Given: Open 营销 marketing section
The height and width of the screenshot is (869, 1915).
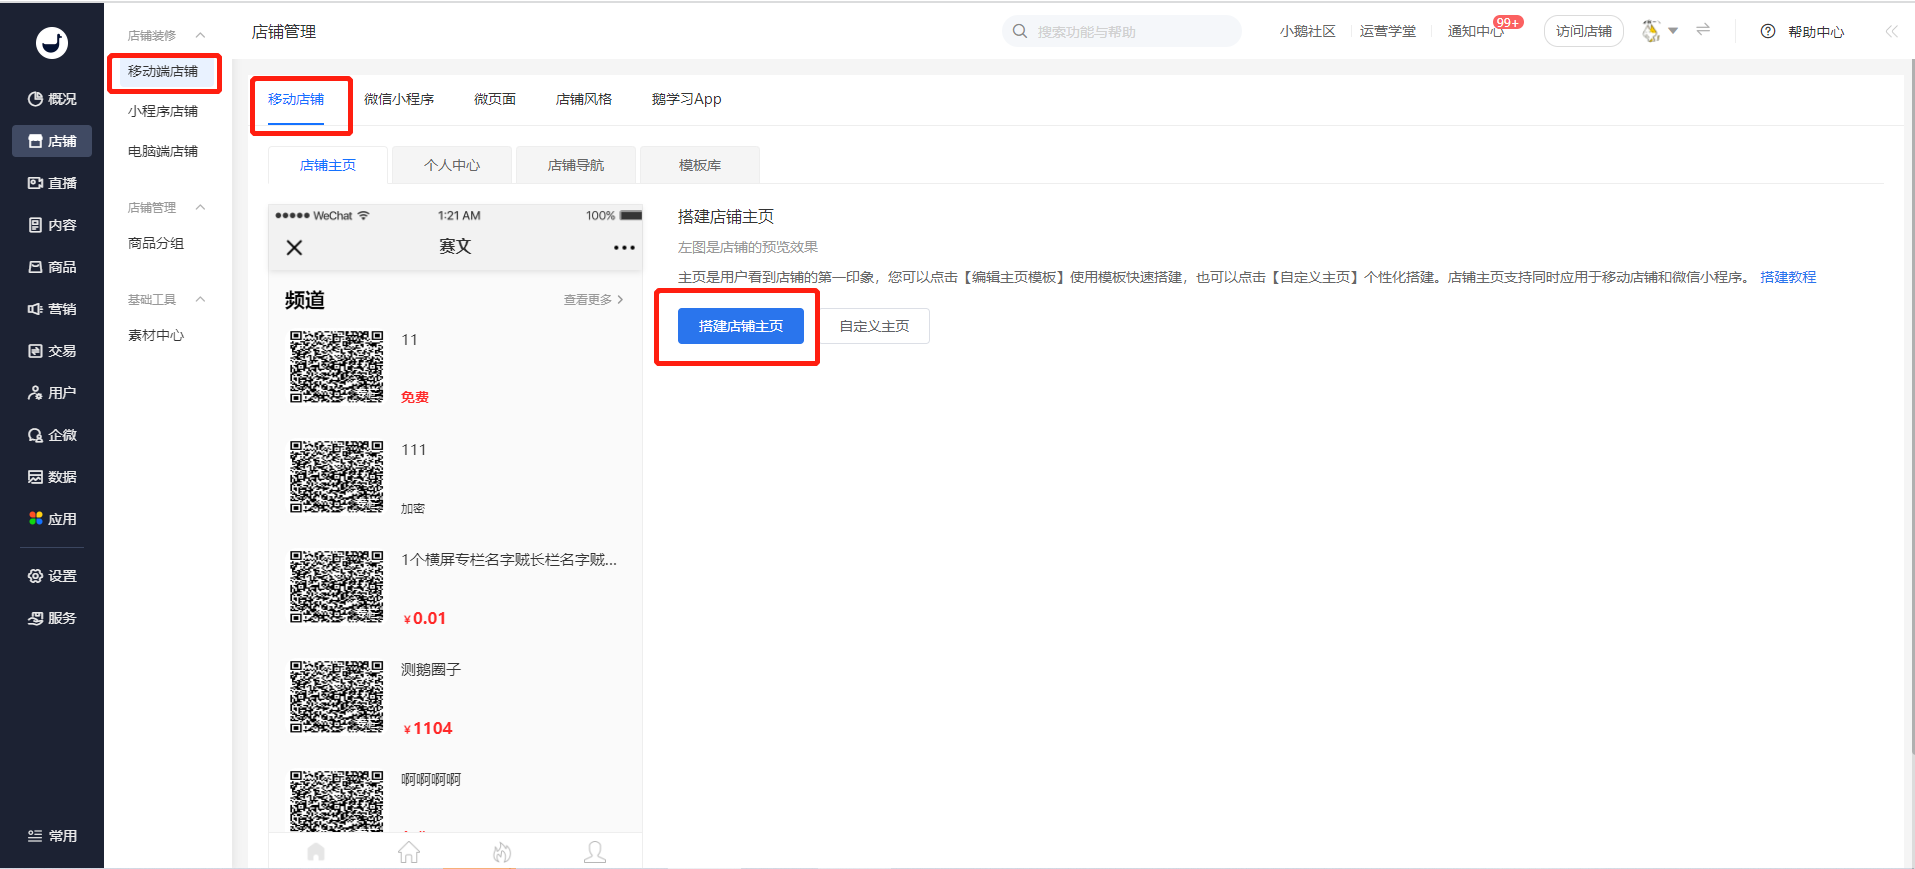Looking at the screenshot, I should coord(52,309).
